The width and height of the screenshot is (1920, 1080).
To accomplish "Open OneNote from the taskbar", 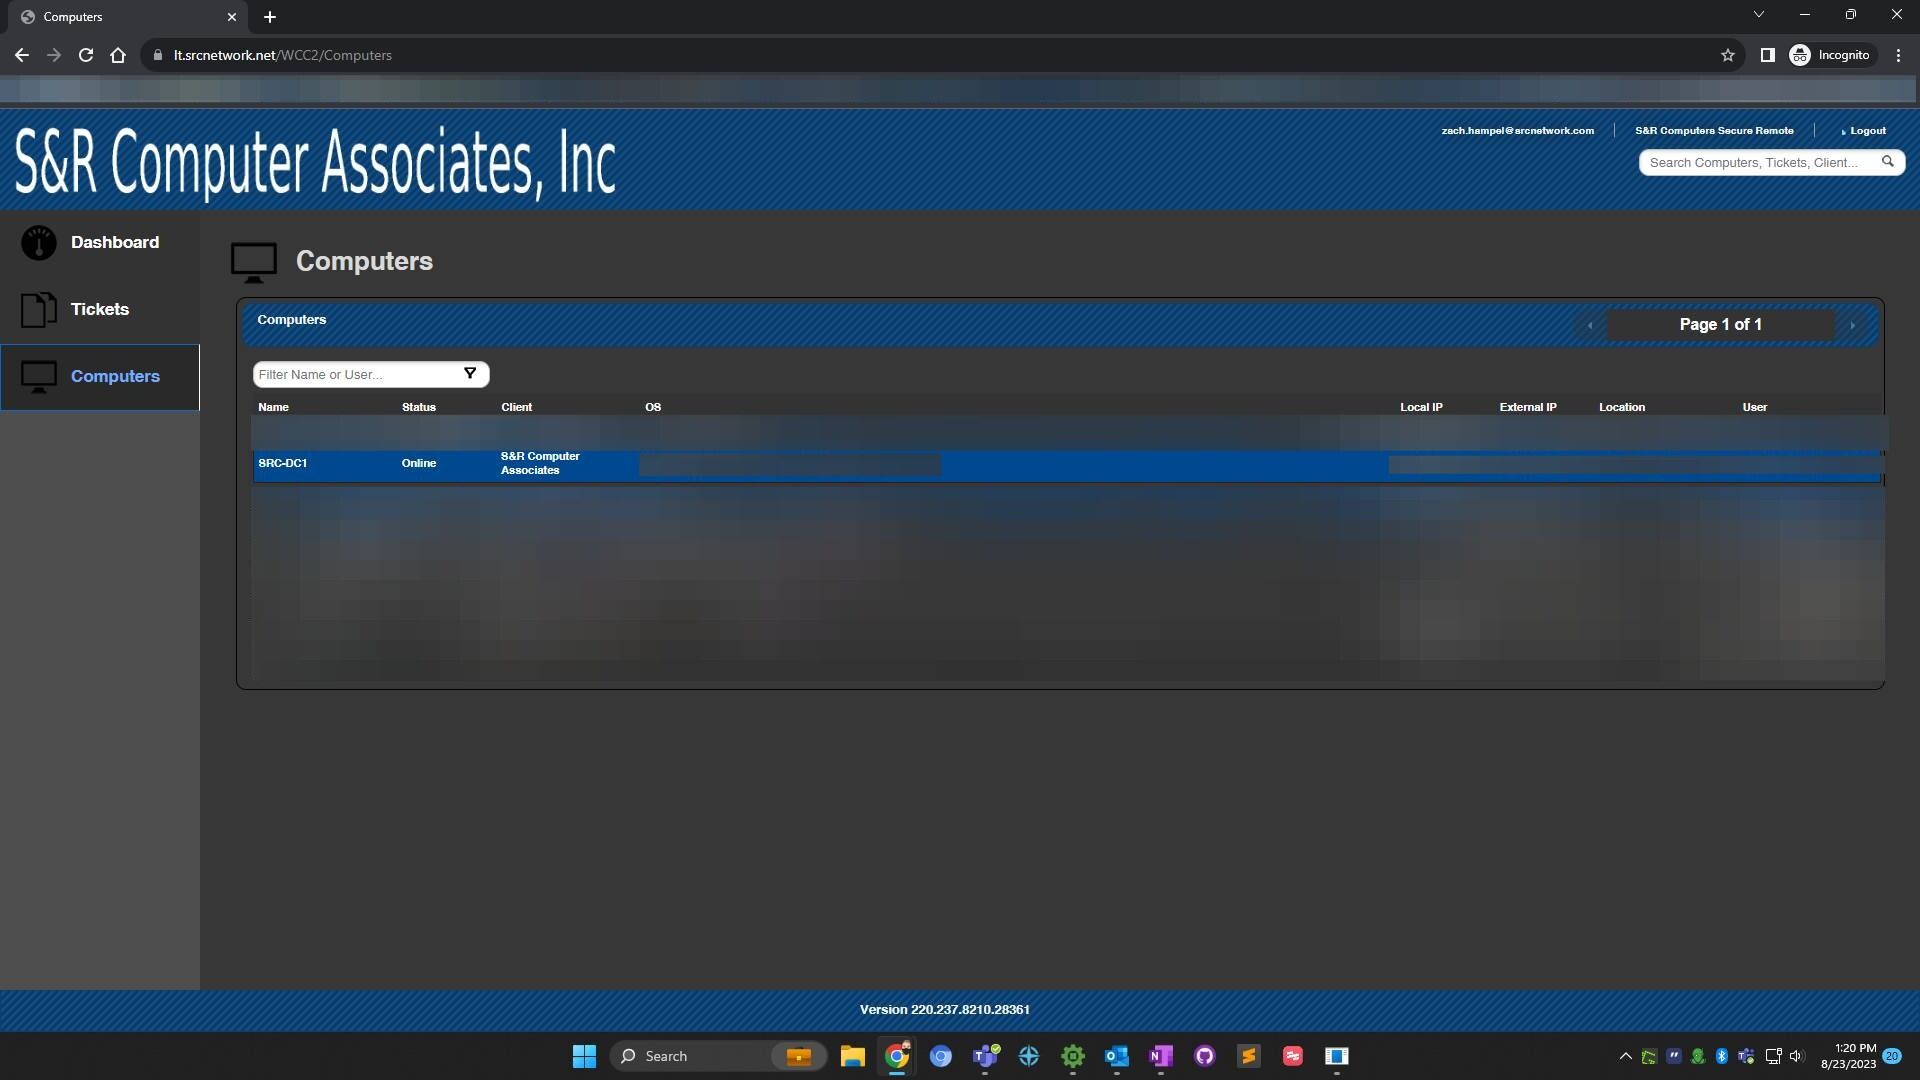I will (1161, 1056).
